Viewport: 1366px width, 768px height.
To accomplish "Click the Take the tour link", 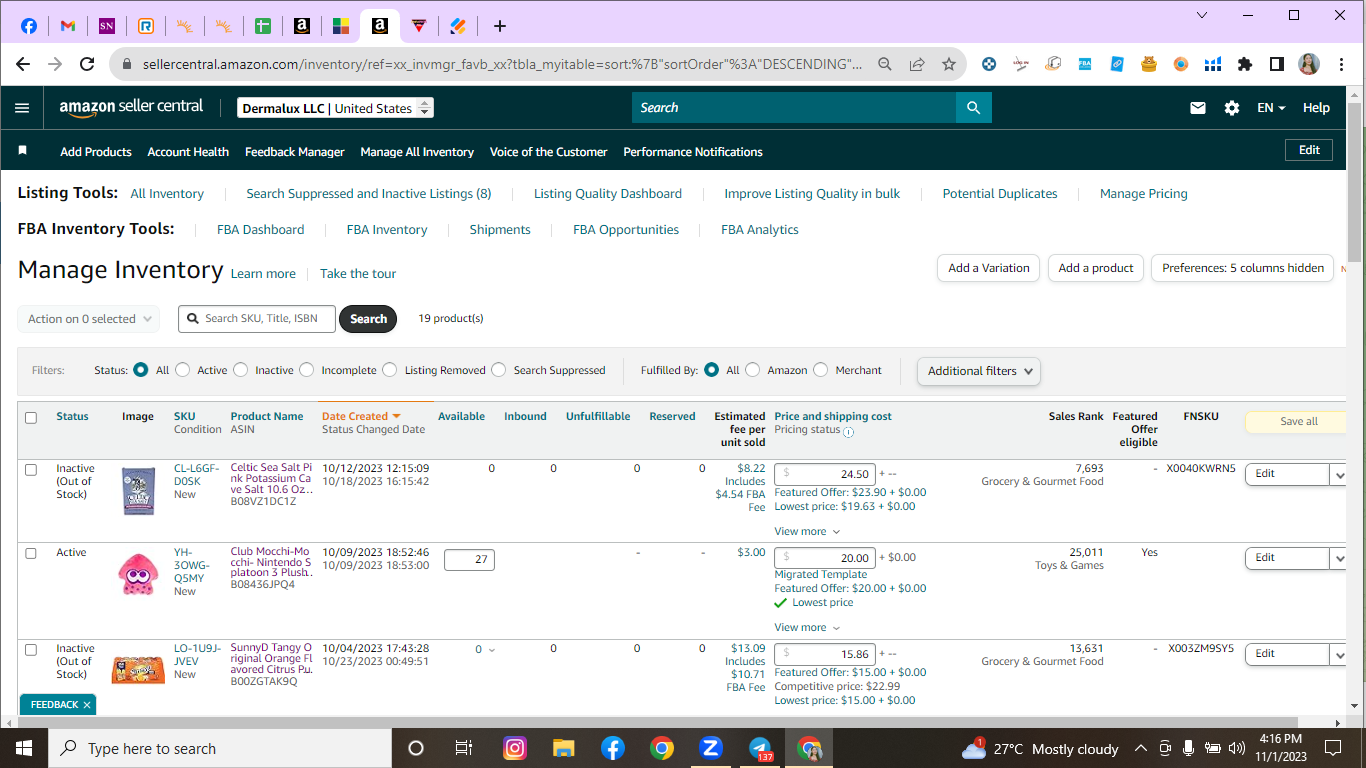I will 358,274.
